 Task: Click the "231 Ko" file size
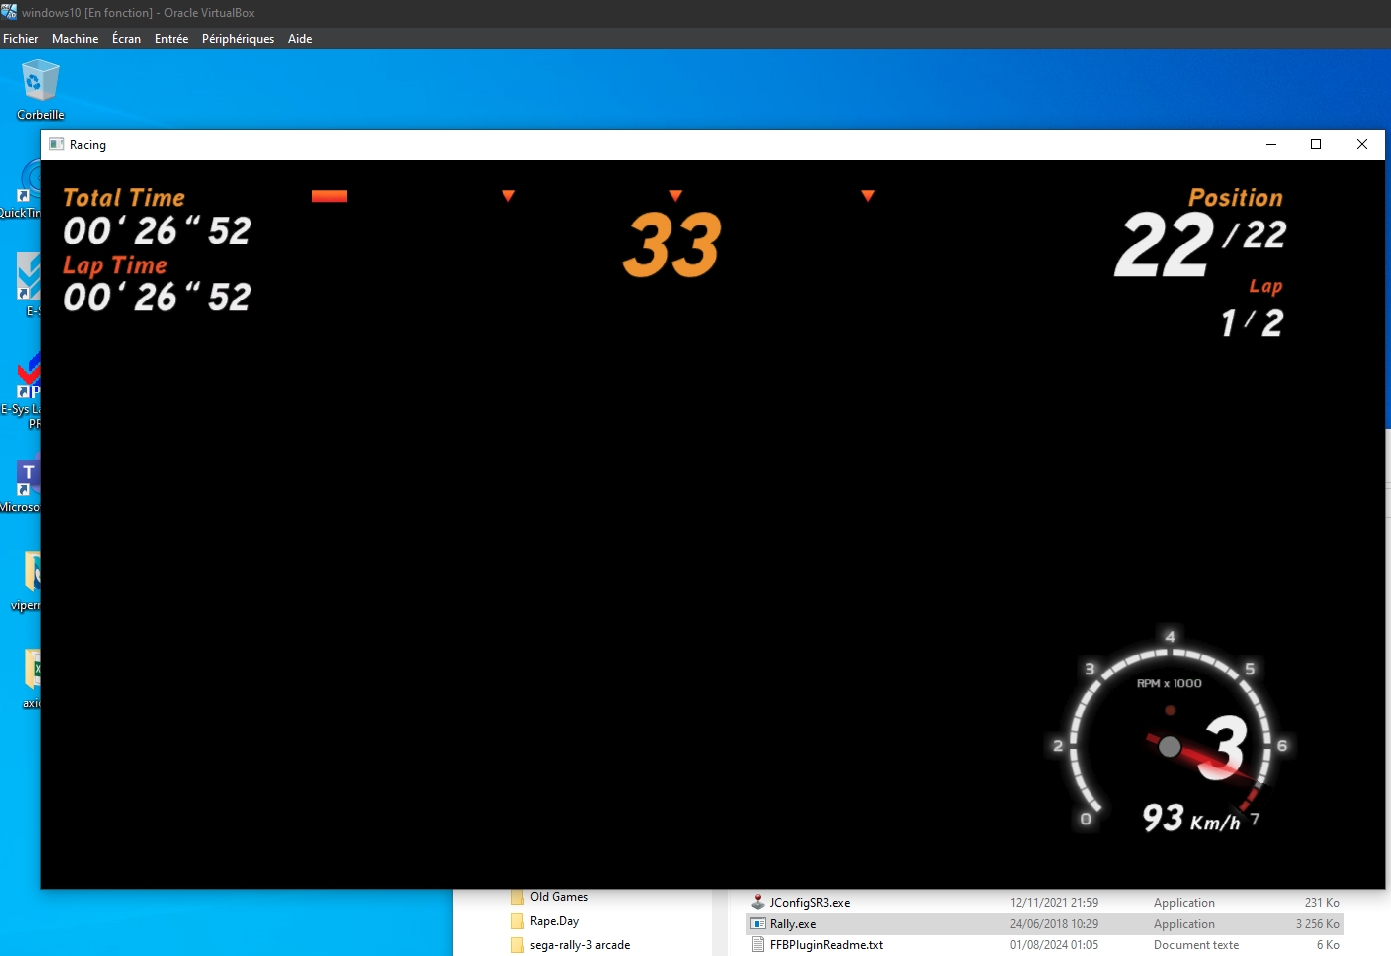click(x=1322, y=903)
